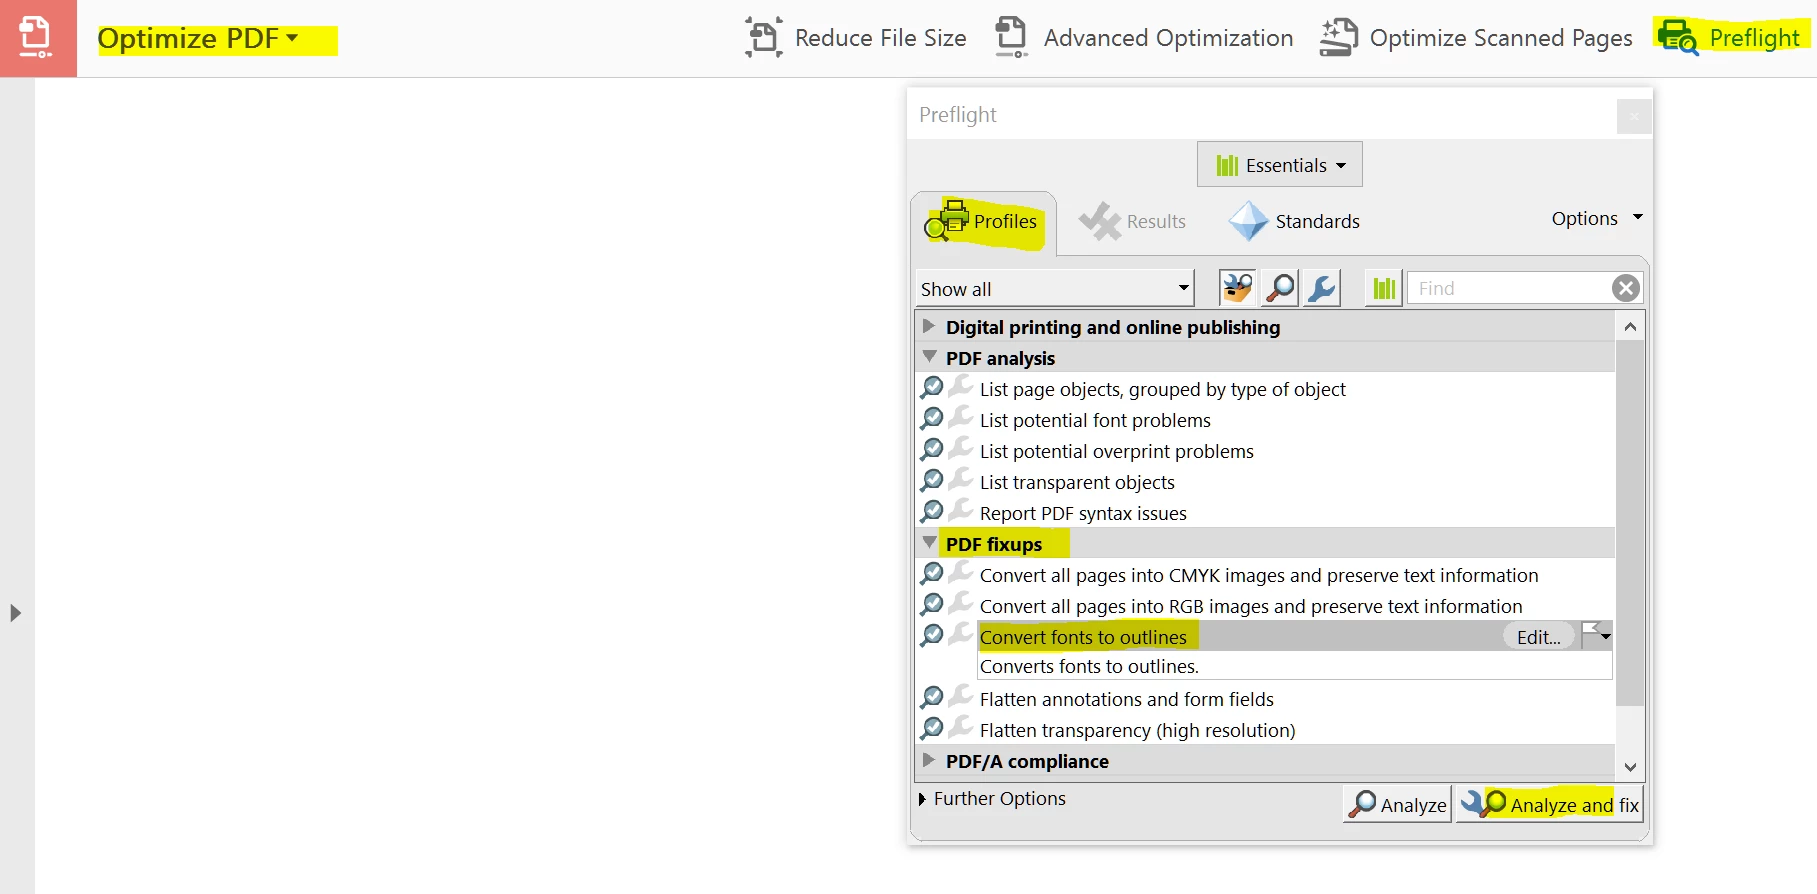This screenshot has height=894, width=1817.
Task: Open the Show all filter dropdown
Action: (1056, 289)
